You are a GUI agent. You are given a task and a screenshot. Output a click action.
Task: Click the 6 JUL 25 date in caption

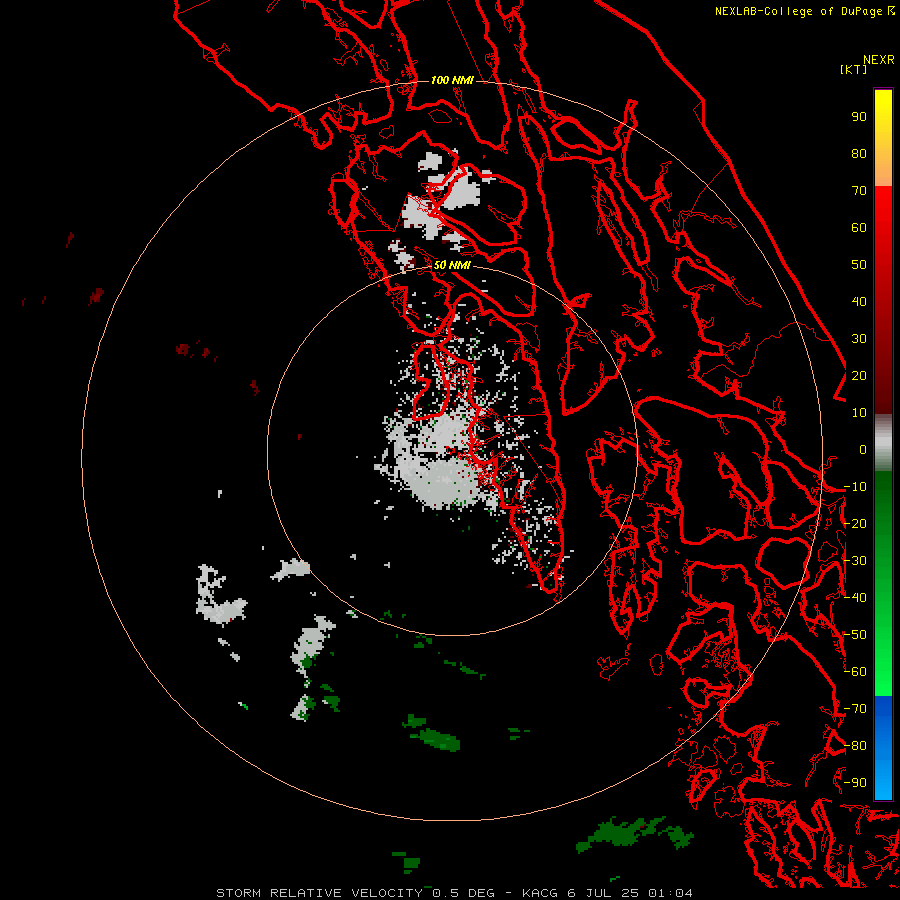(603, 893)
